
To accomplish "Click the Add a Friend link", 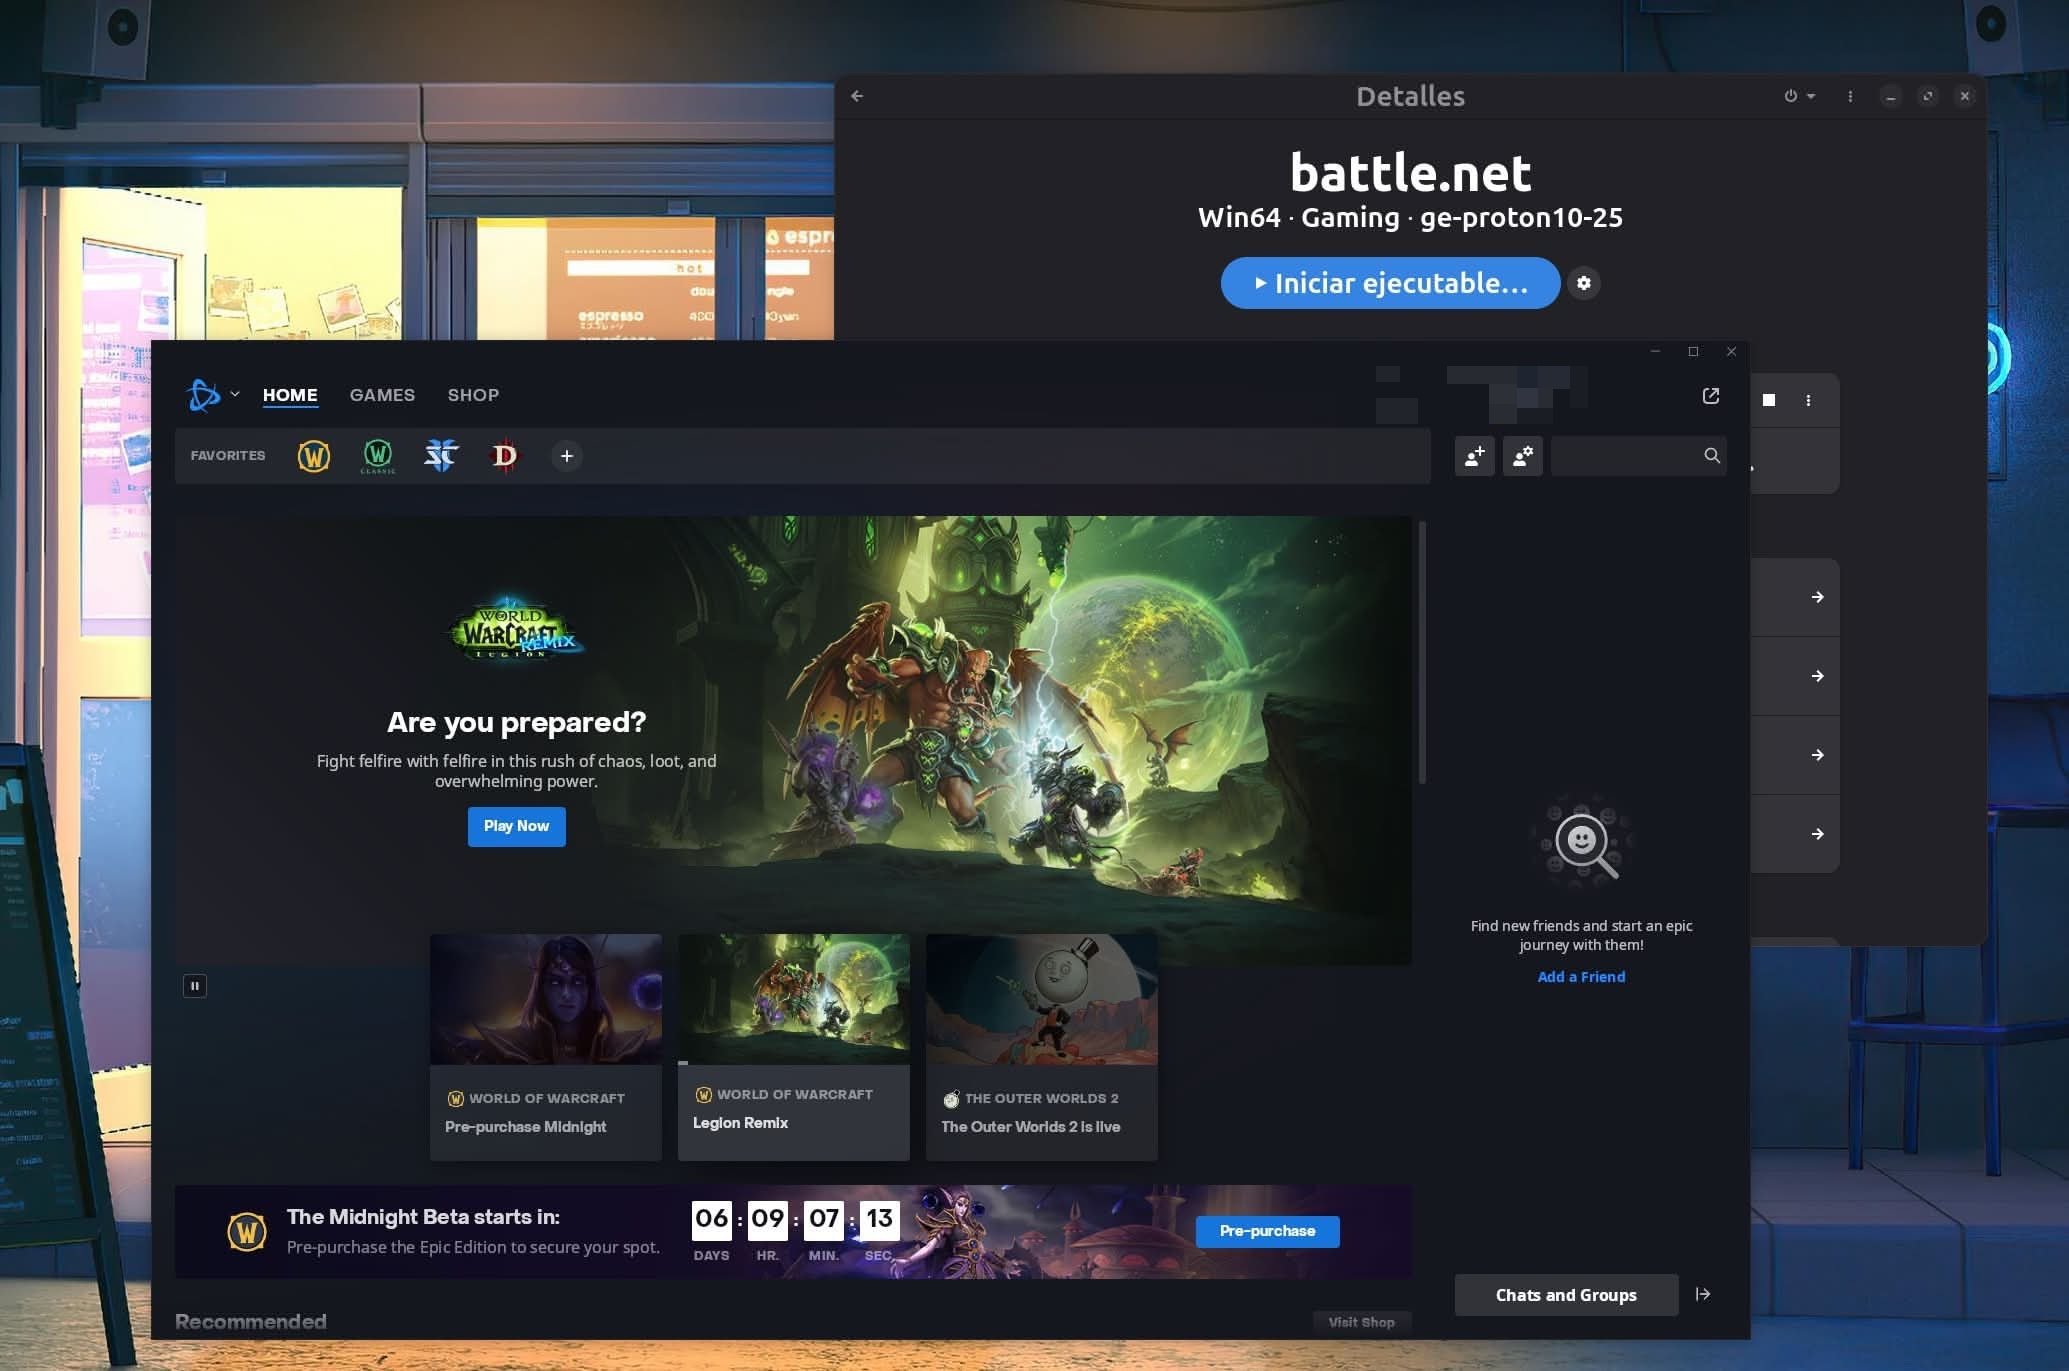I will coord(1581,977).
